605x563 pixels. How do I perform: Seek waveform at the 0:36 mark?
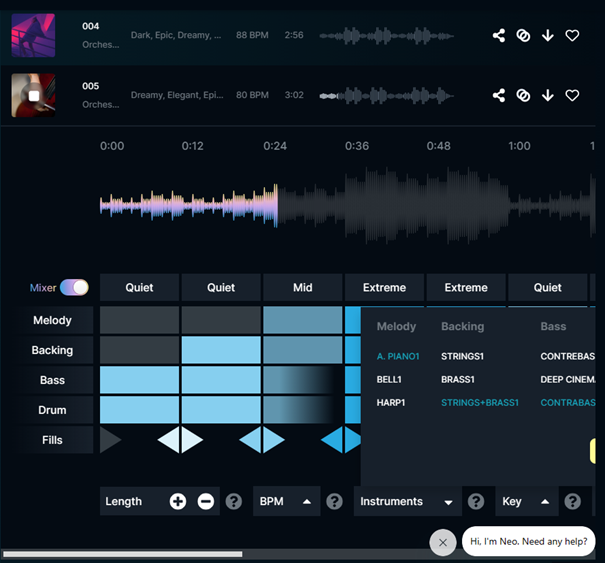(357, 205)
